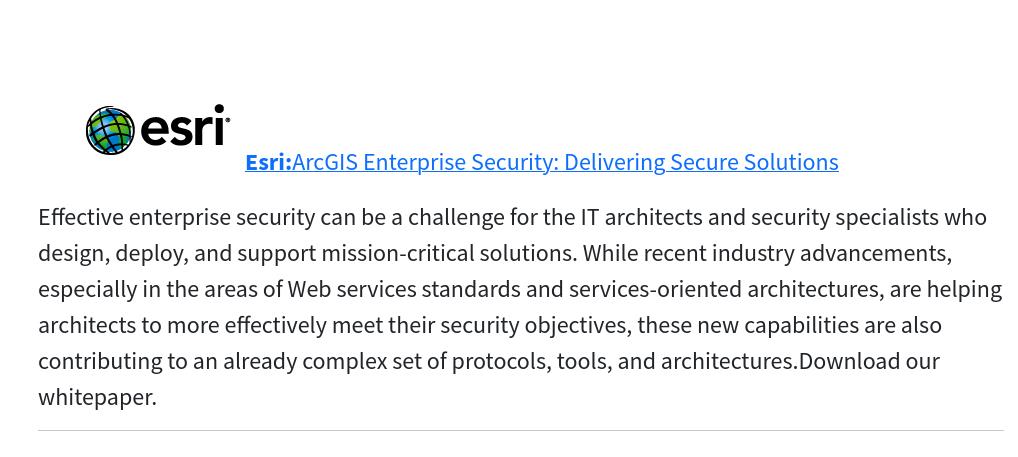This screenshot has height=457, width=1018.
Task: Click the "Download our whitepaper." sentence
Action: (x=868, y=361)
